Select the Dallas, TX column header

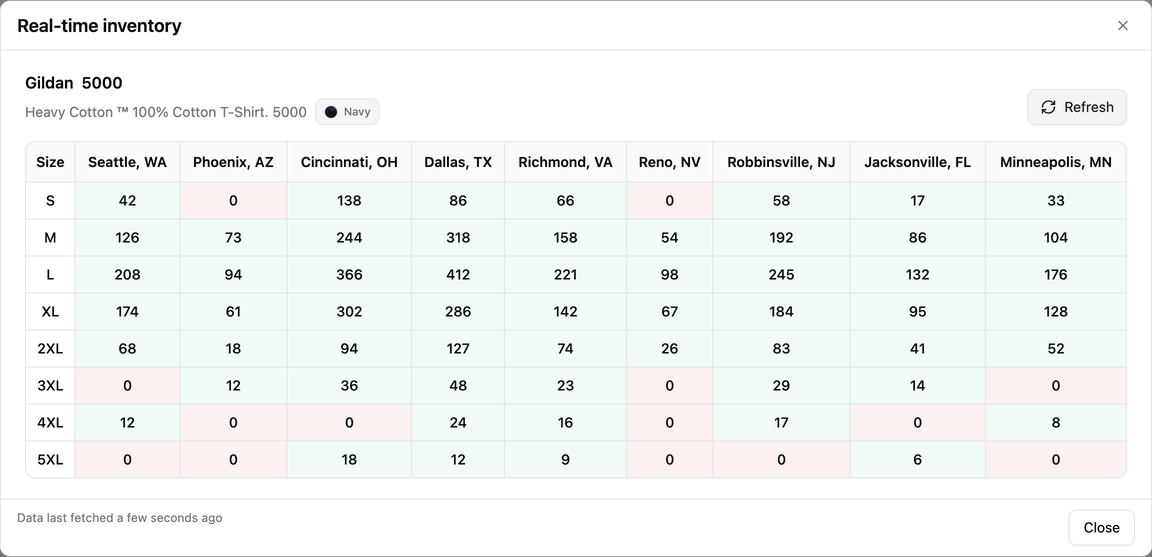(x=458, y=162)
